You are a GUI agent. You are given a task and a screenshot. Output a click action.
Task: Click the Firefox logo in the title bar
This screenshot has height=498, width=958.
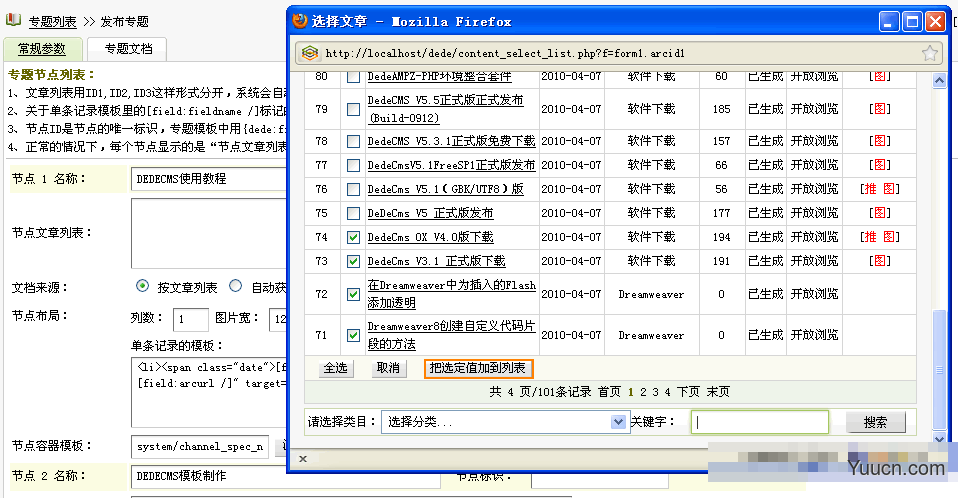tap(299, 21)
